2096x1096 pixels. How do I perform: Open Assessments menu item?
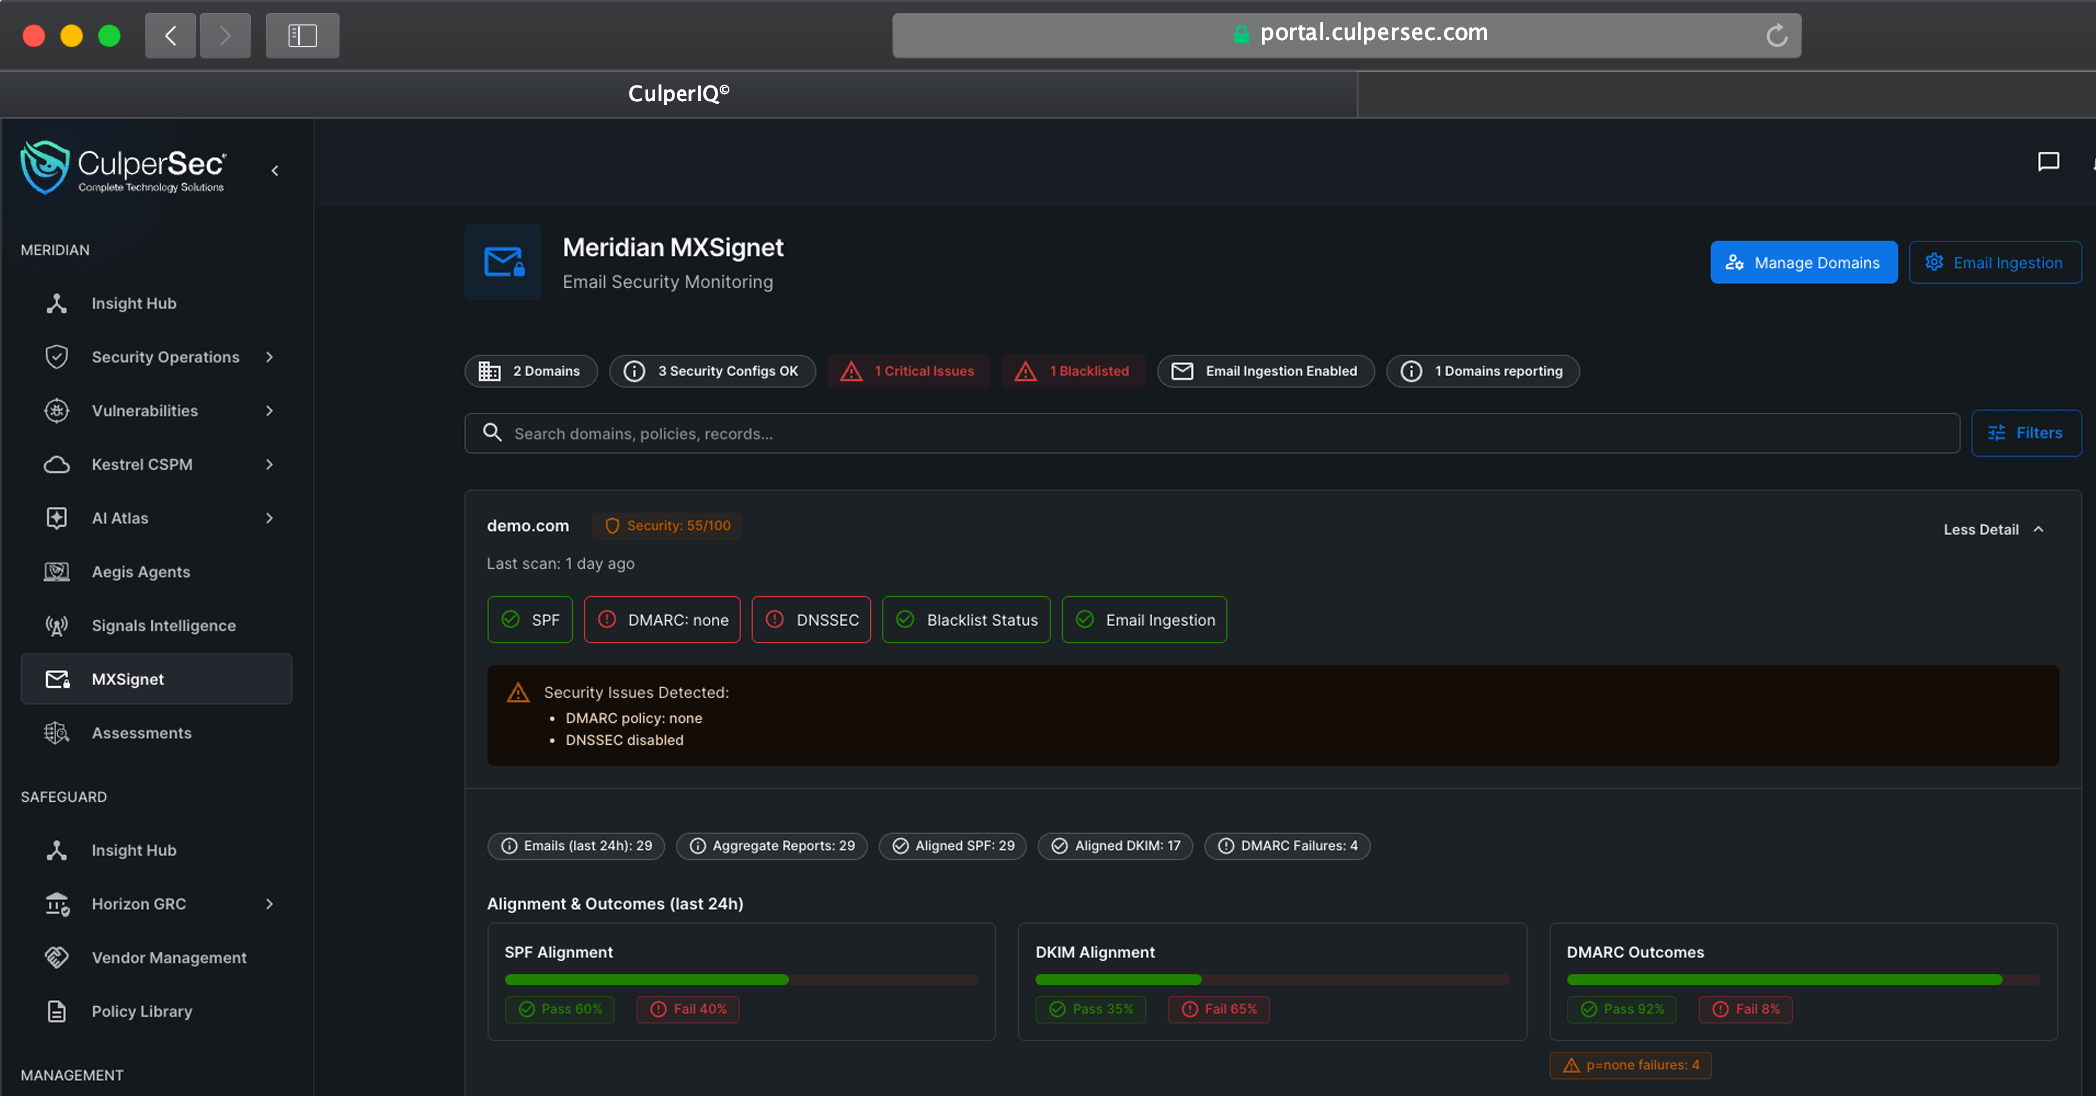[157, 733]
